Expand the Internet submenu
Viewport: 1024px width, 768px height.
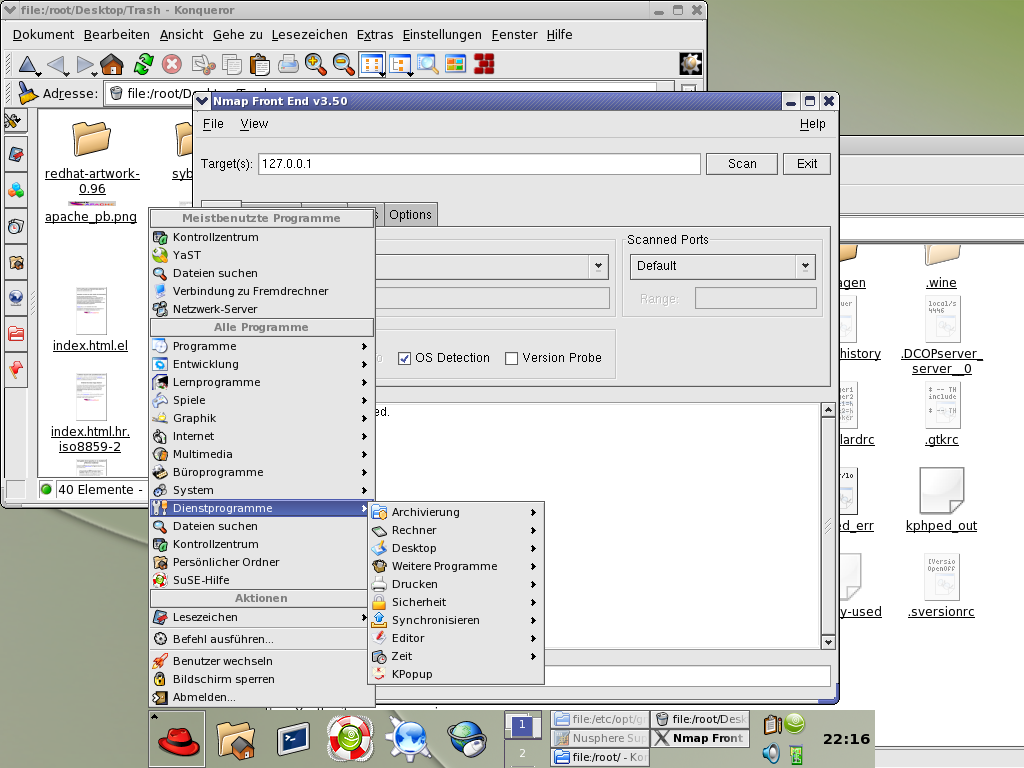click(261, 436)
